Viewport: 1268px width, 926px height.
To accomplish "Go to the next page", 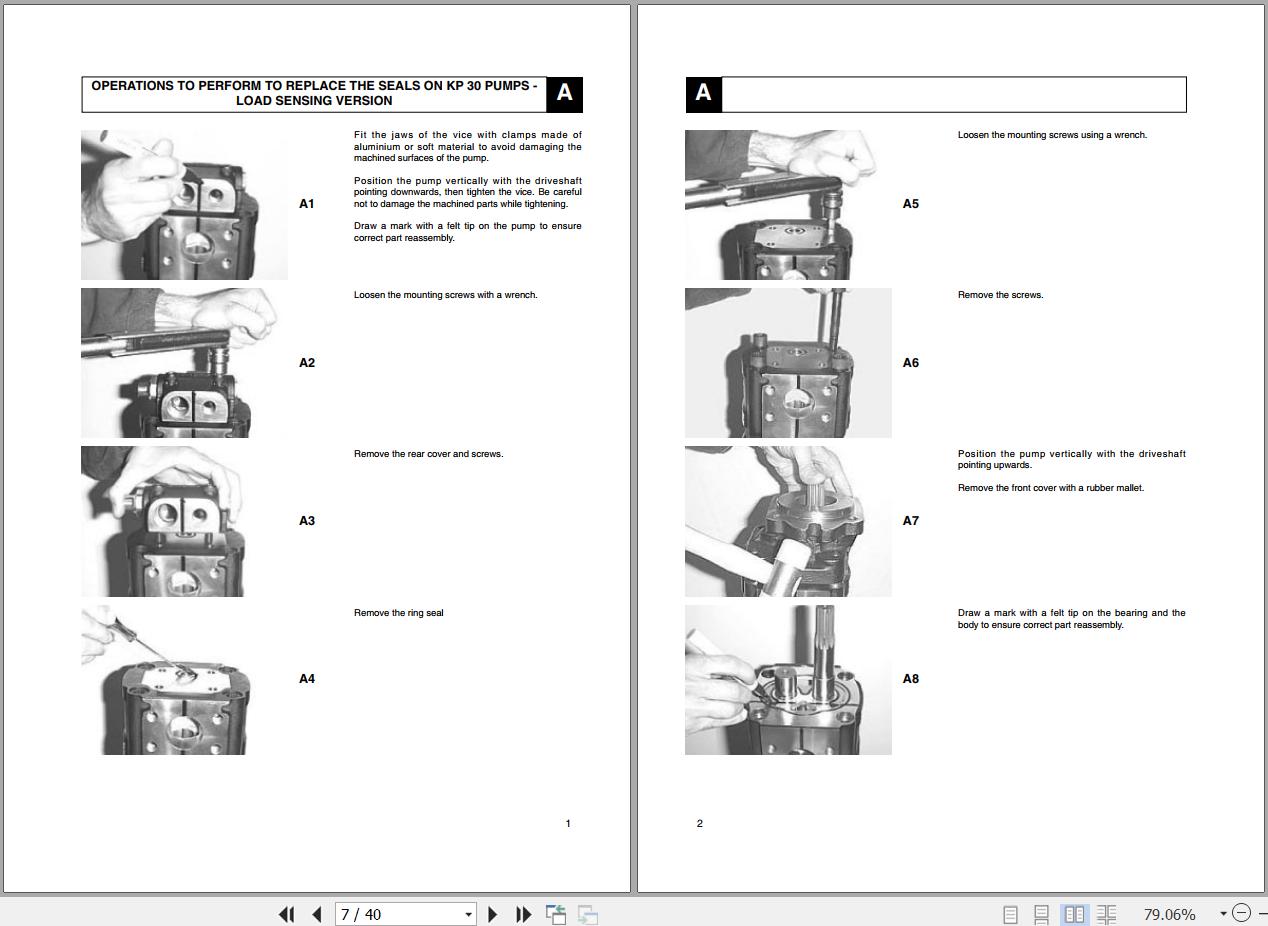I will click(x=492, y=914).
